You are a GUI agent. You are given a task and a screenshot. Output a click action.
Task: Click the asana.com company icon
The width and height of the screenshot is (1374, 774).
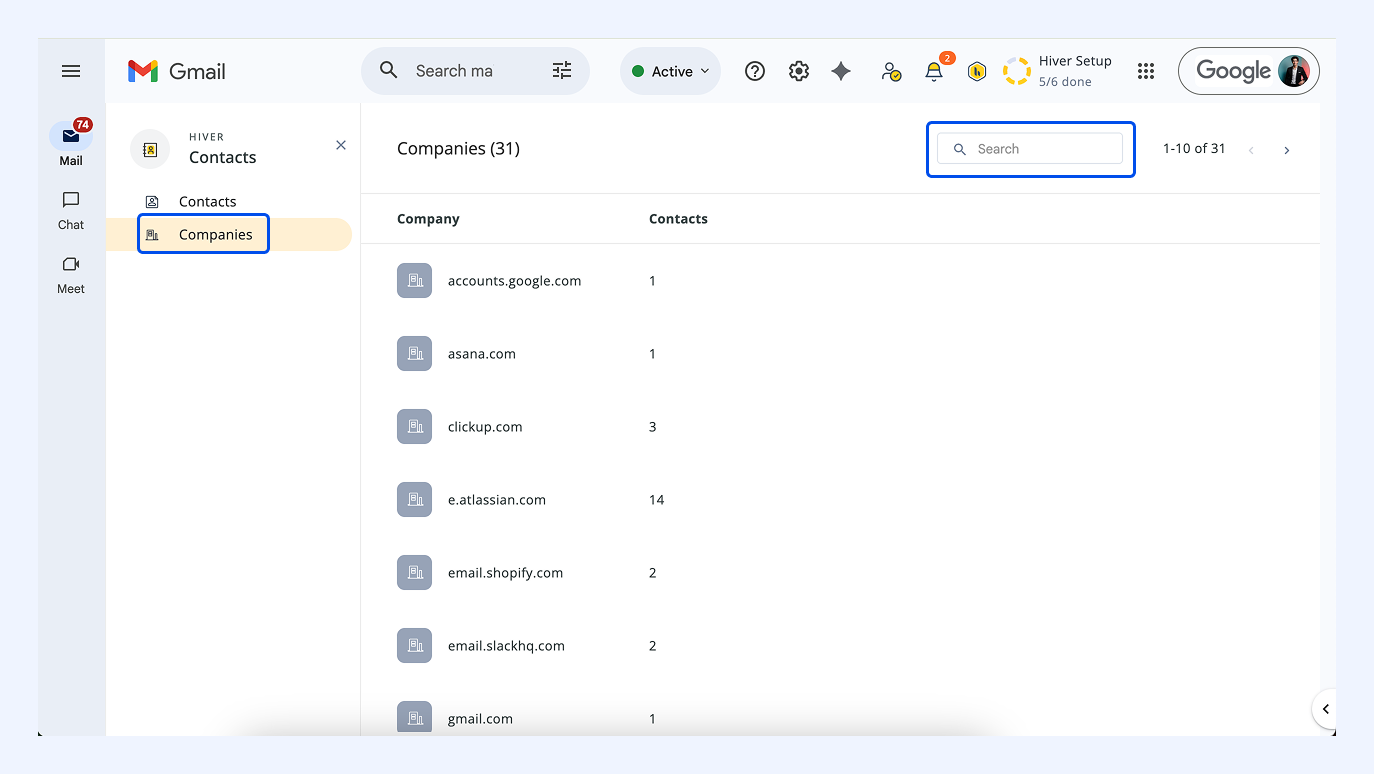click(x=414, y=354)
